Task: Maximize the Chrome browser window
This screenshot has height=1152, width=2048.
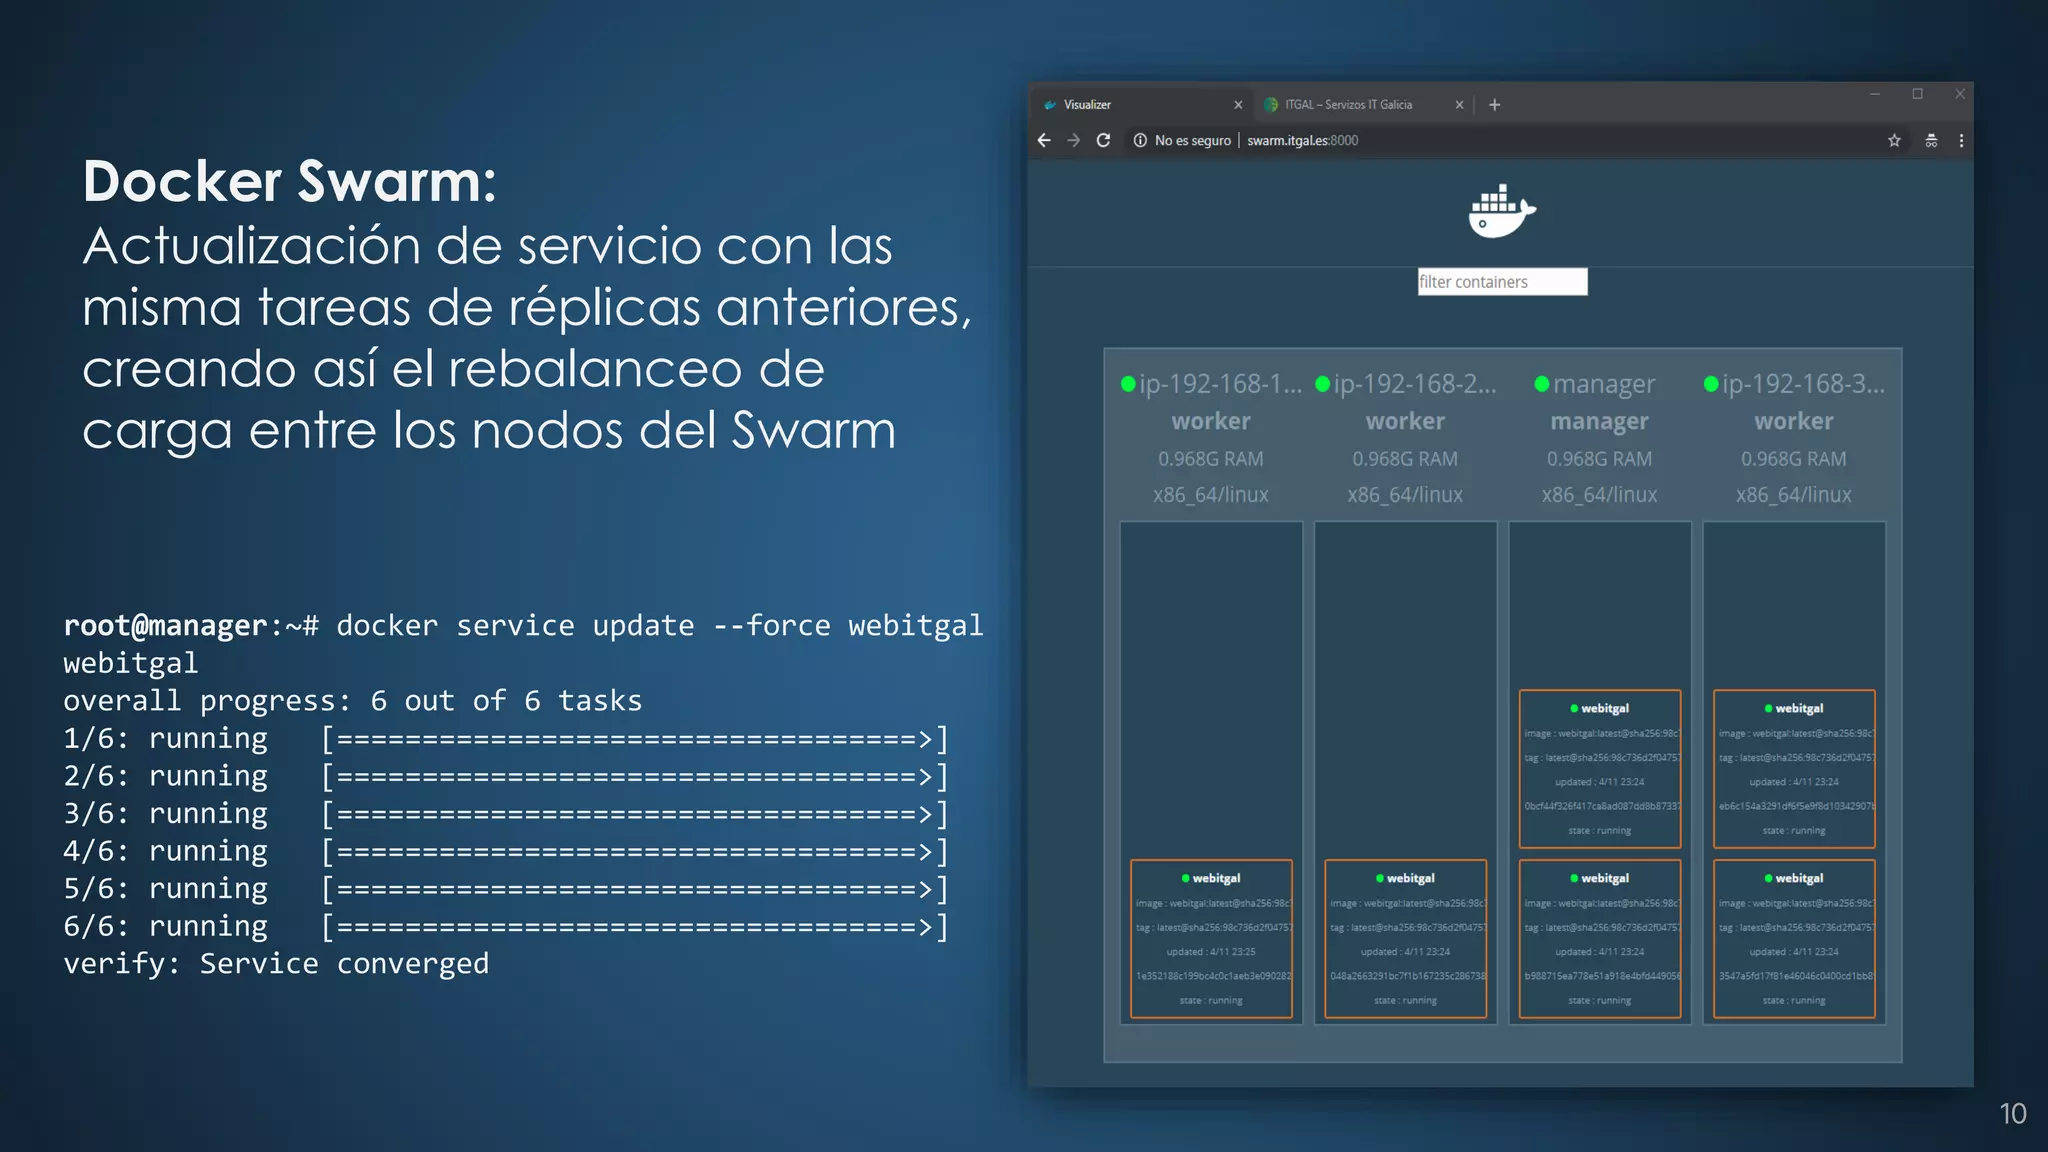Action: [x=1917, y=94]
